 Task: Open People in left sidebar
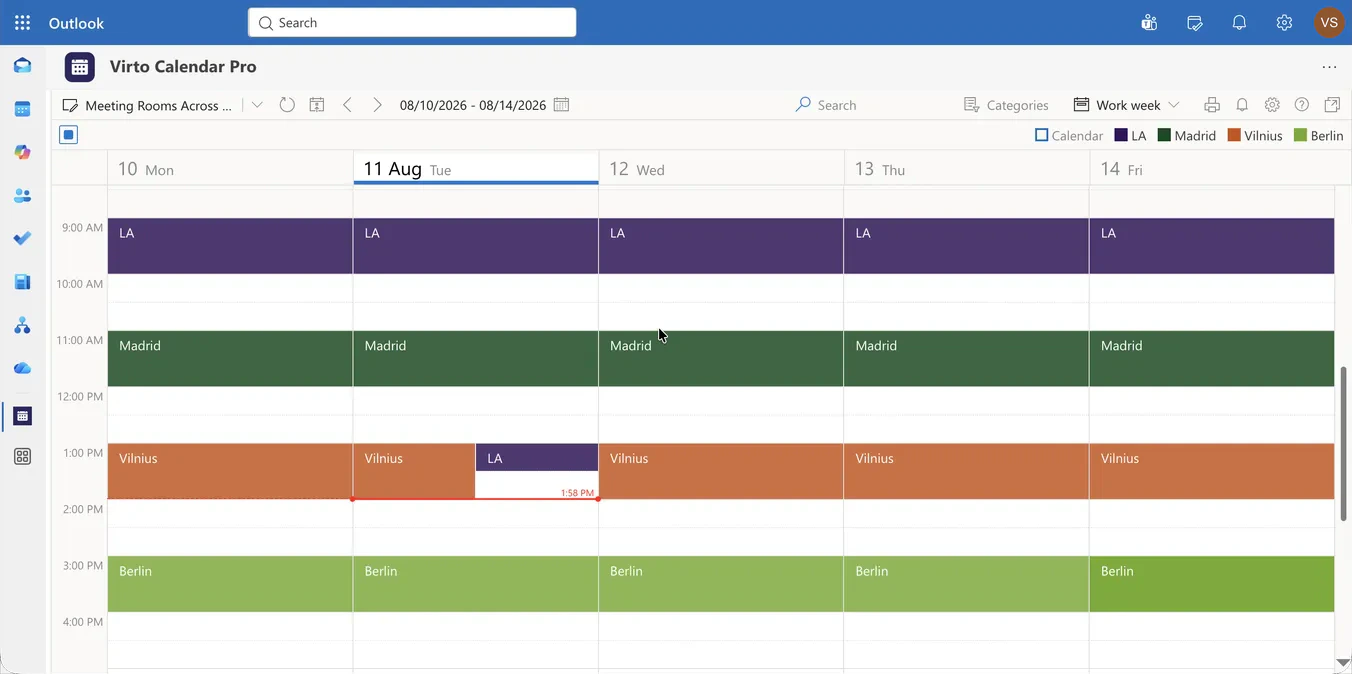click(x=22, y=195)
